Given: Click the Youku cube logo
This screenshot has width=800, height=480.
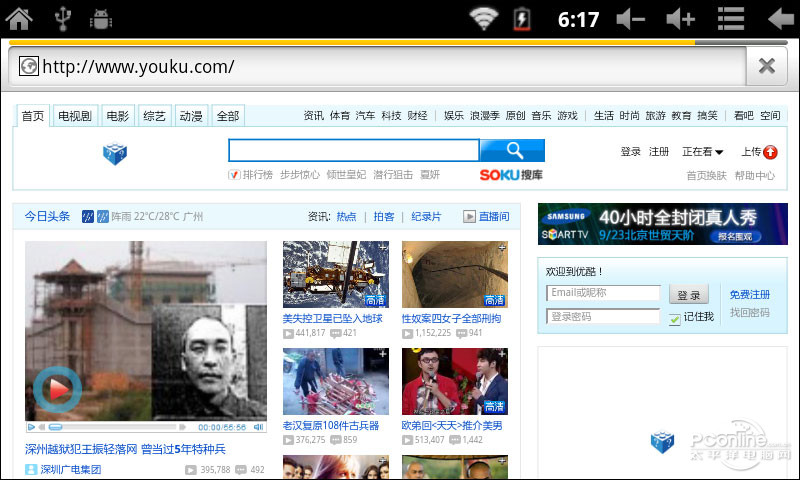Looking at the screenshot, I should [x=115, y=154].
